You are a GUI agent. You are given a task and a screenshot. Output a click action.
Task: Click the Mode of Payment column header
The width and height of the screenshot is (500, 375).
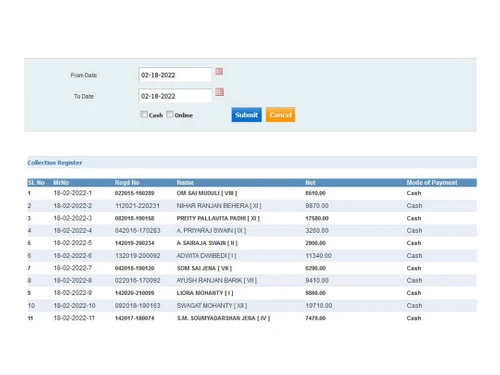(432, 182)
